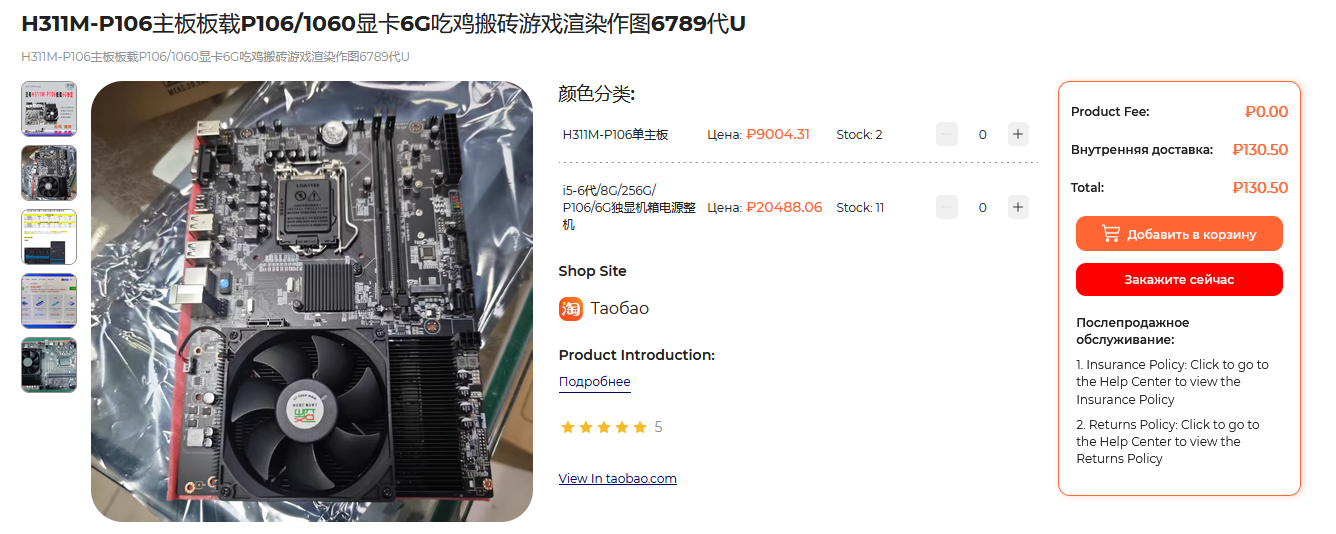Increase quantity for H311M-P106单主板

click(1018, 134)
